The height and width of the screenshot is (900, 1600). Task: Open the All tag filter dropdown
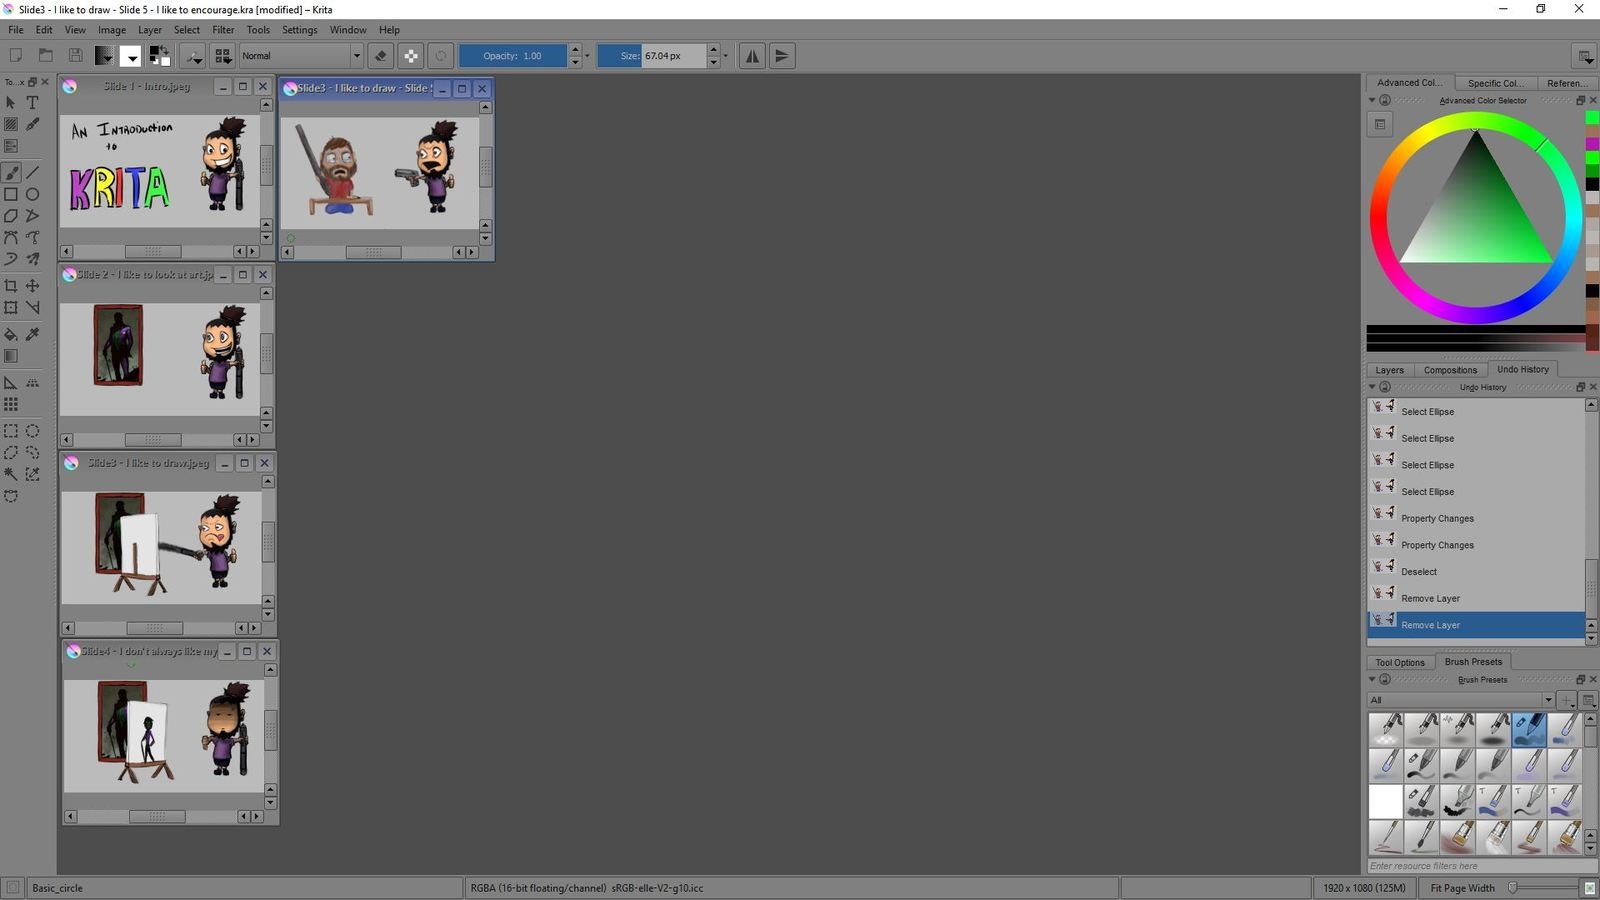pos(1461,700)
